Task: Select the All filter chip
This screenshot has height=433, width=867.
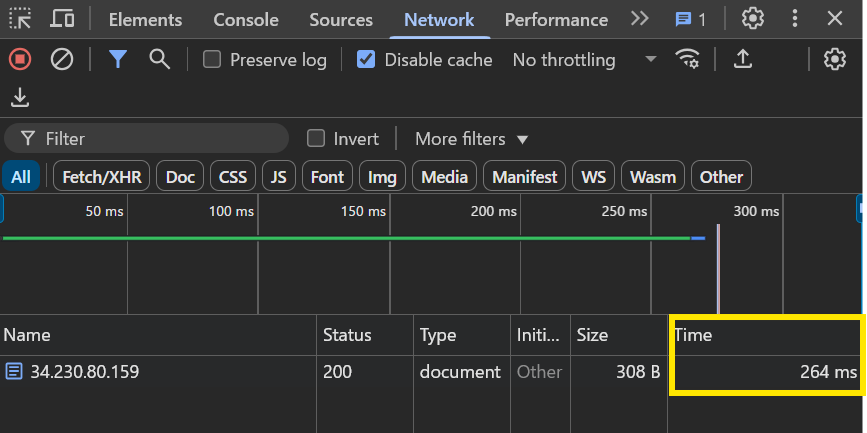Action: (21, 176)
